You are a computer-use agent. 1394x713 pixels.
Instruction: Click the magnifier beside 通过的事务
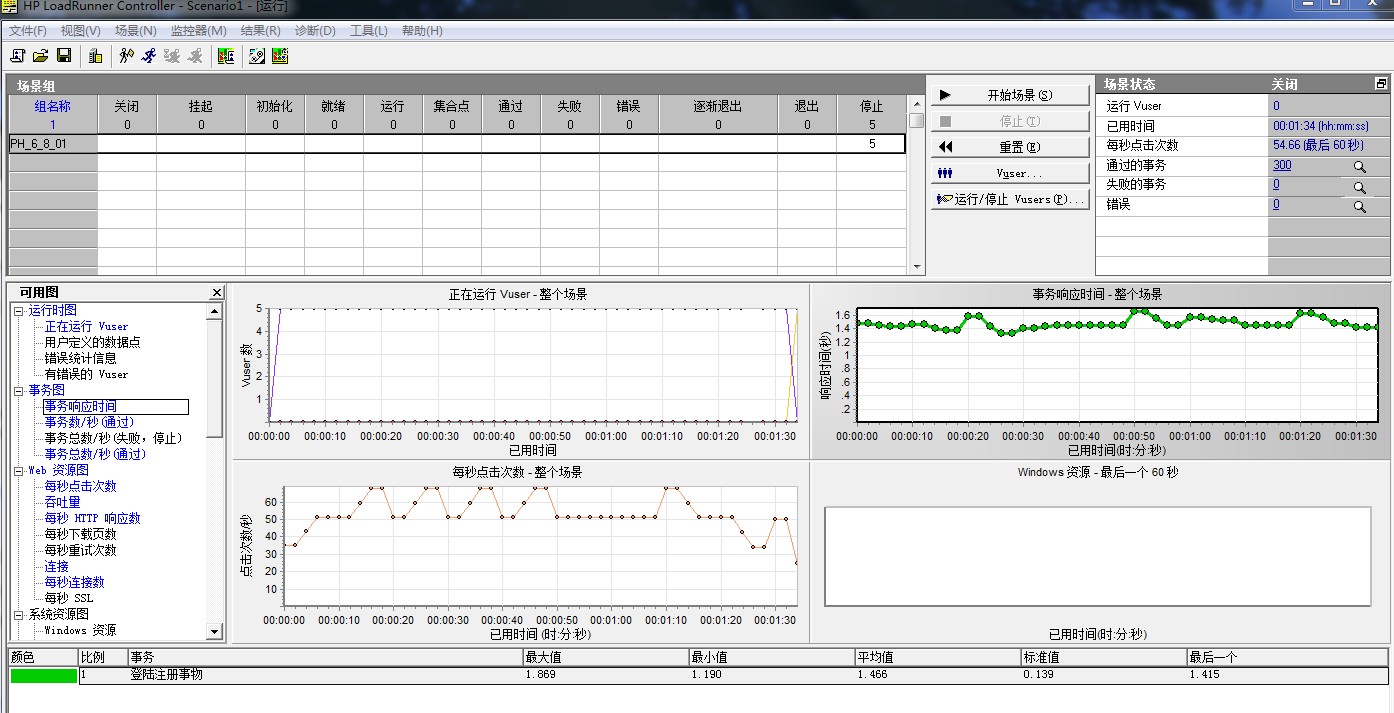(1359, 167)
